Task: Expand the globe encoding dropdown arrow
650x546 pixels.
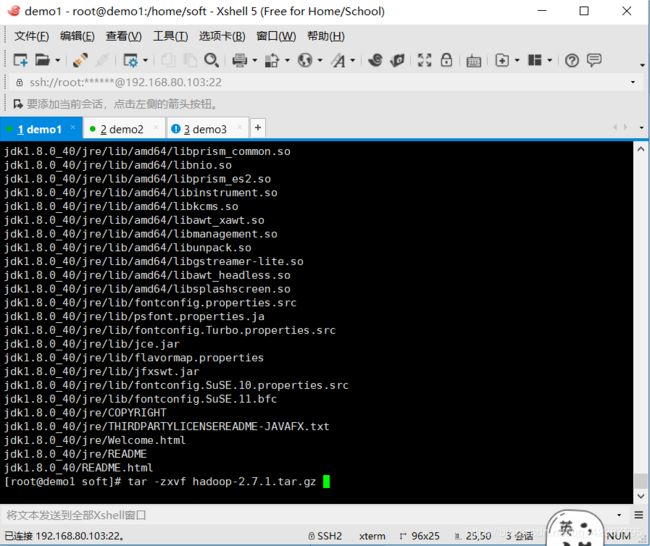Action: [320, 61]
